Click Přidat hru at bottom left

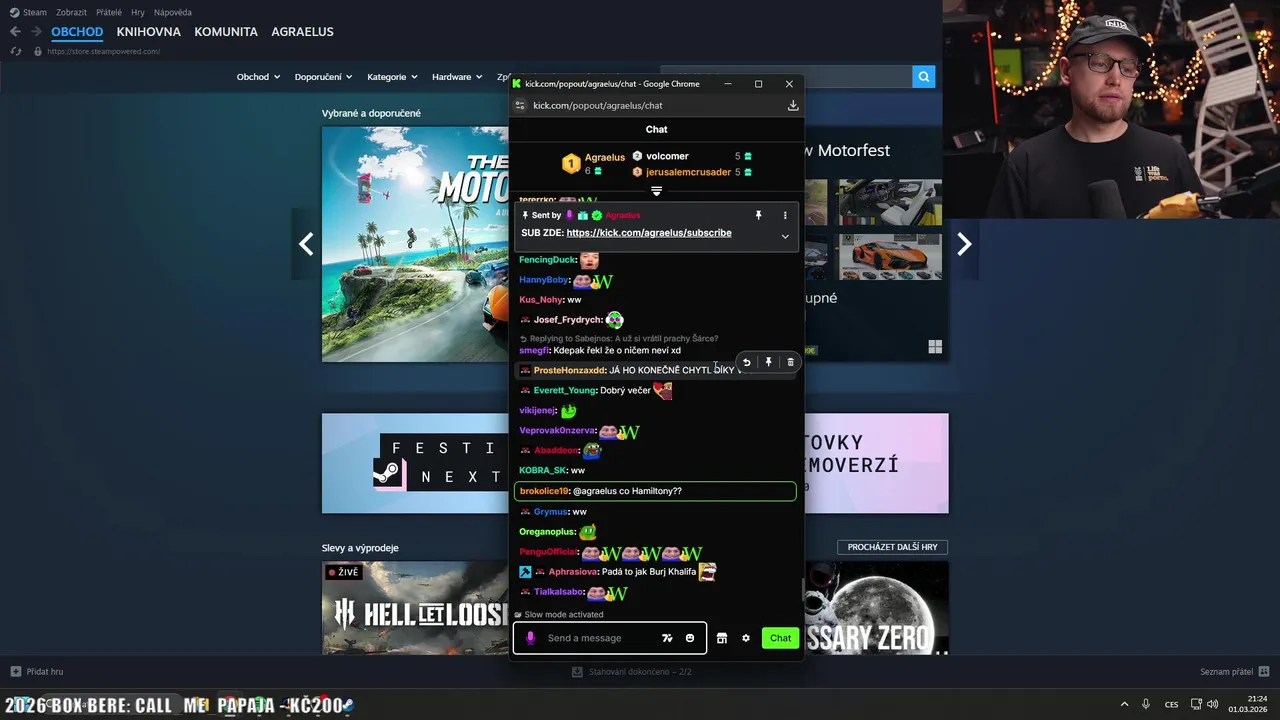[x=45, y=672]
